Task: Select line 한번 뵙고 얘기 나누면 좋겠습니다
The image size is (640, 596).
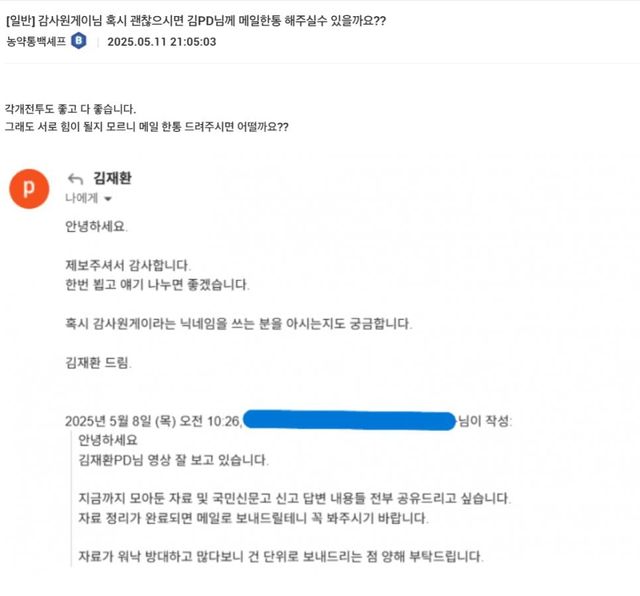Action: (x=157, y=285)
